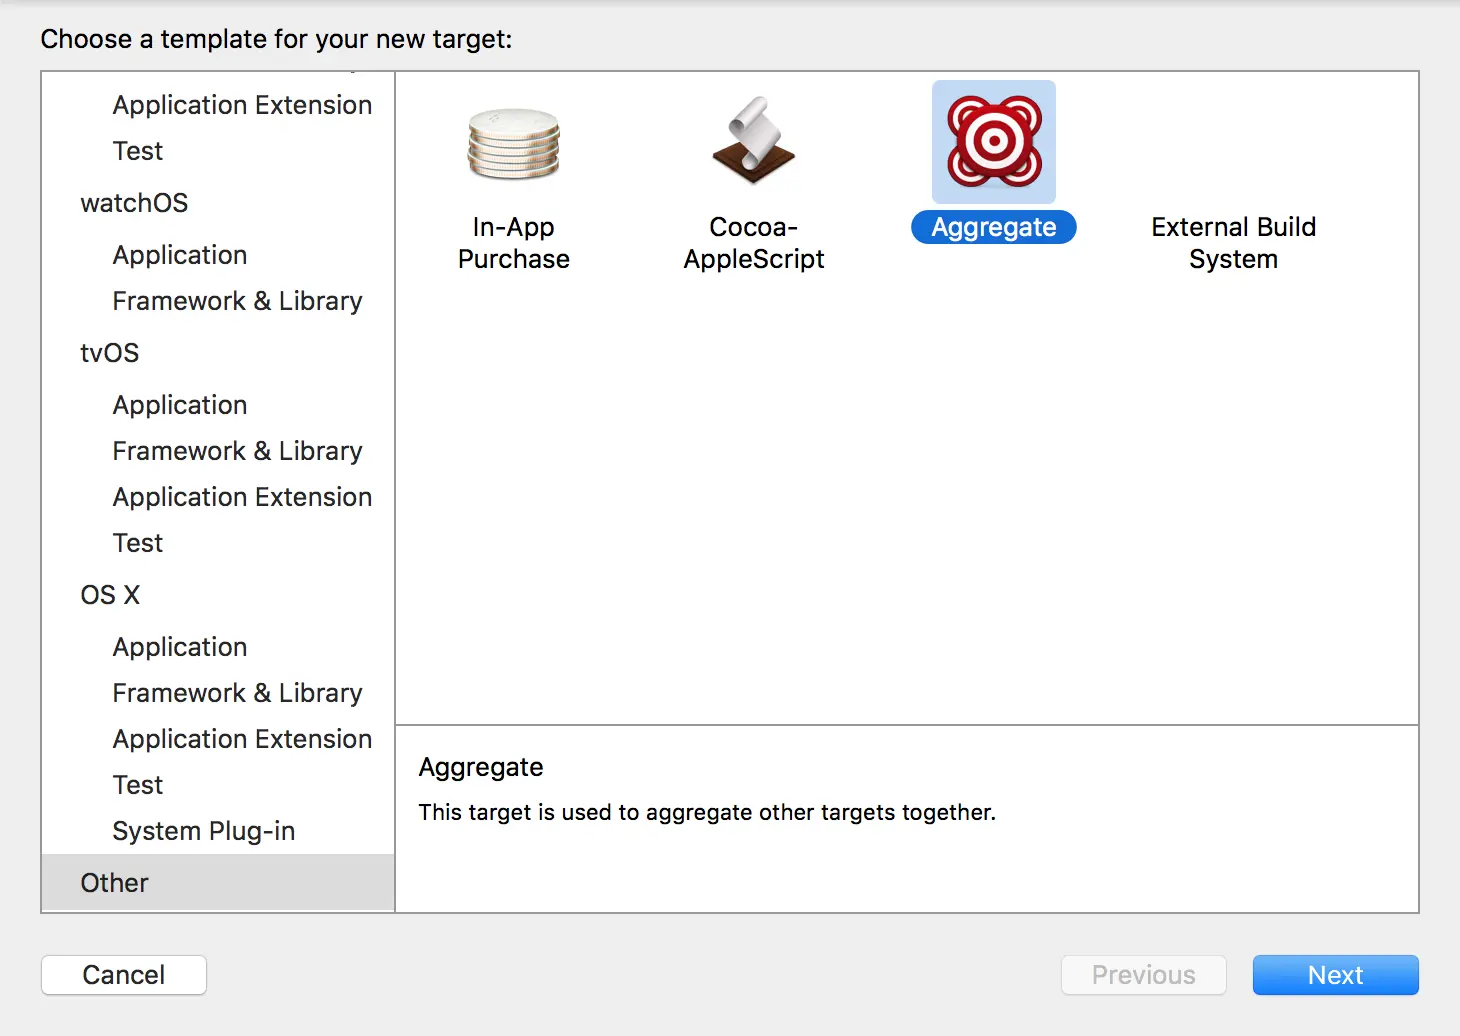Click the watchOS section header
Image resolution: width=1460 pixels, height=1036 pixels.
(x=134, y=203)
